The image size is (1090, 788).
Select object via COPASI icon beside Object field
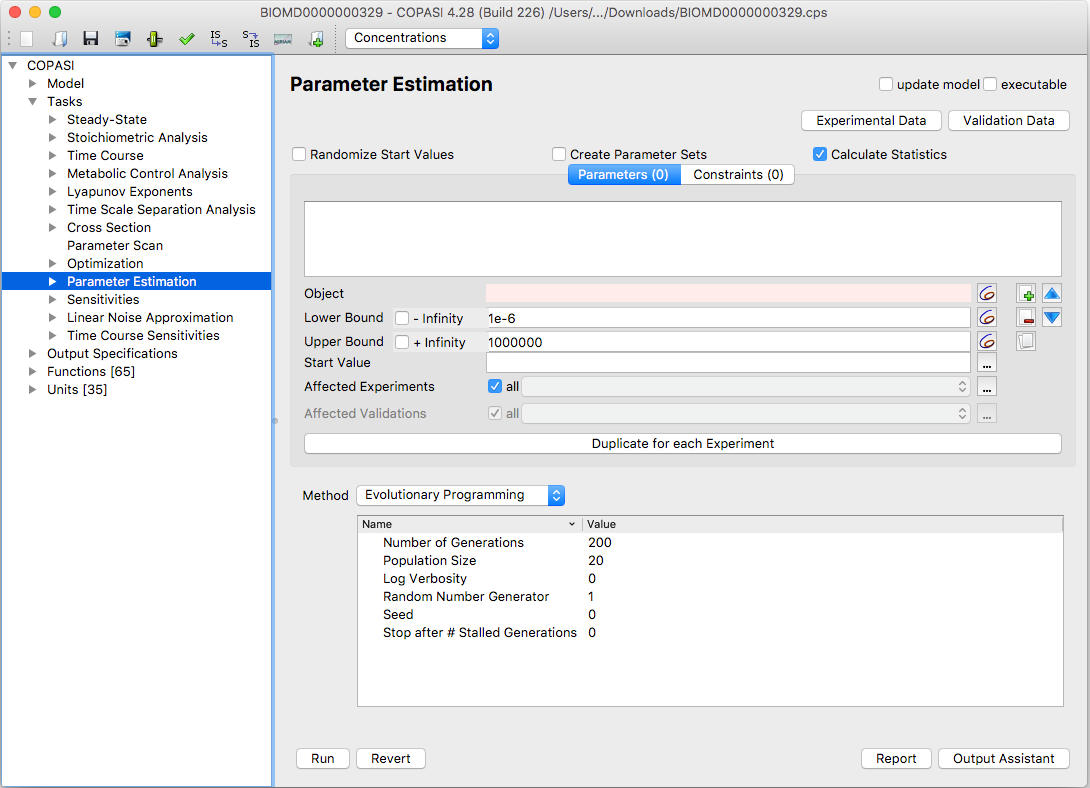pos(987,293)
